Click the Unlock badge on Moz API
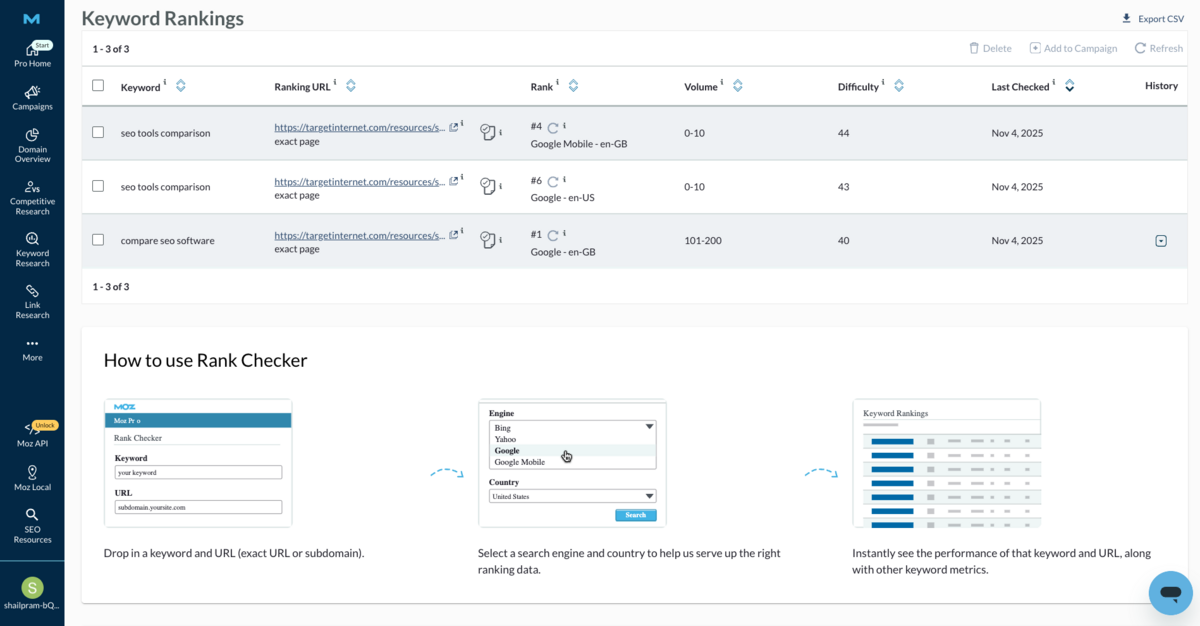This screenshot has width=1200, height=626. click(x=45, y=425)
